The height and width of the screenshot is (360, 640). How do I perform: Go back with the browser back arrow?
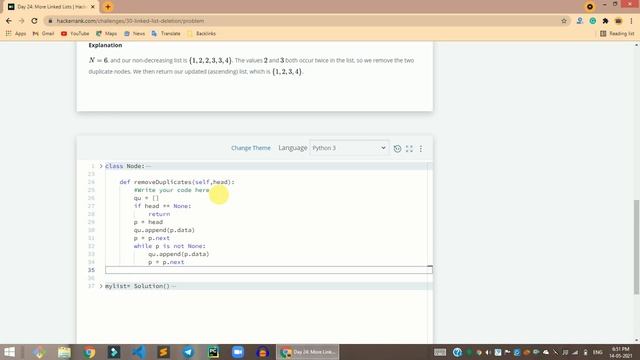(9, 21)
